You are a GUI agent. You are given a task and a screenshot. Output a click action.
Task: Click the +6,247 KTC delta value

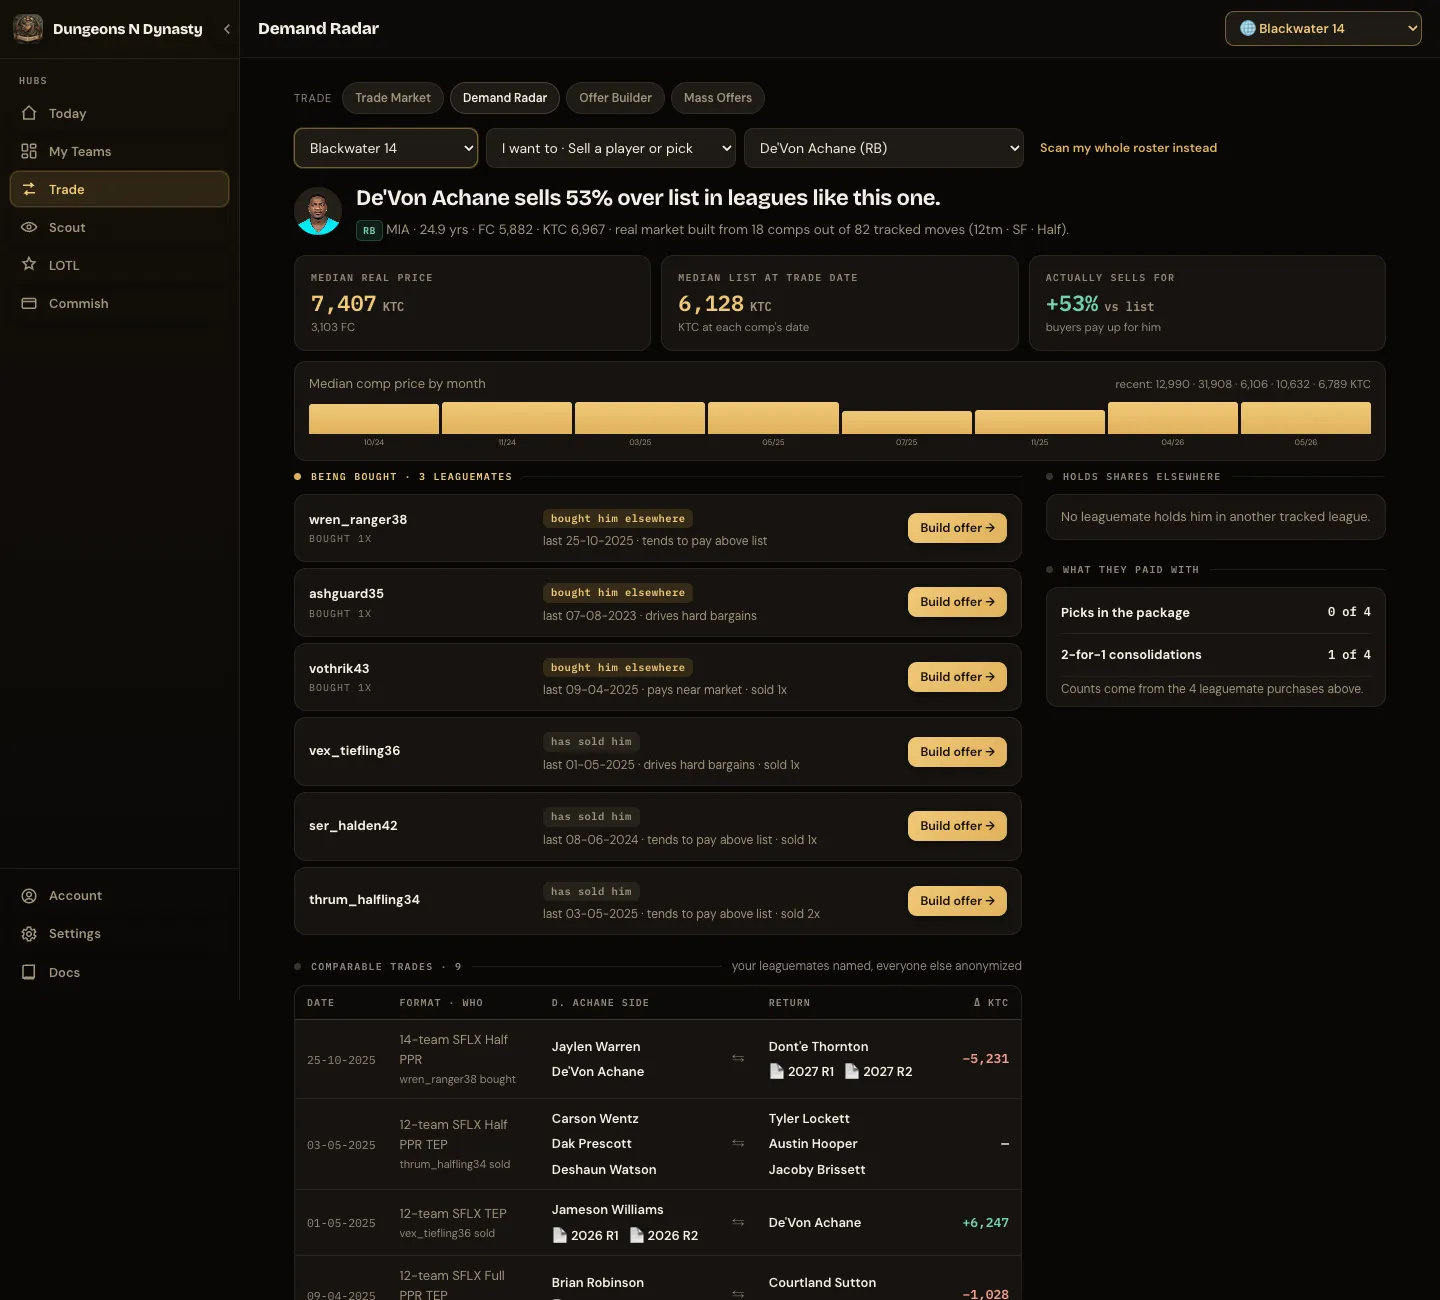985,1223
